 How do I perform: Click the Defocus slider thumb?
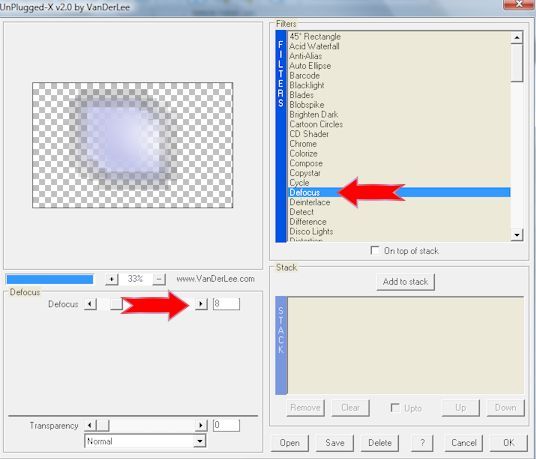(117, 304)
